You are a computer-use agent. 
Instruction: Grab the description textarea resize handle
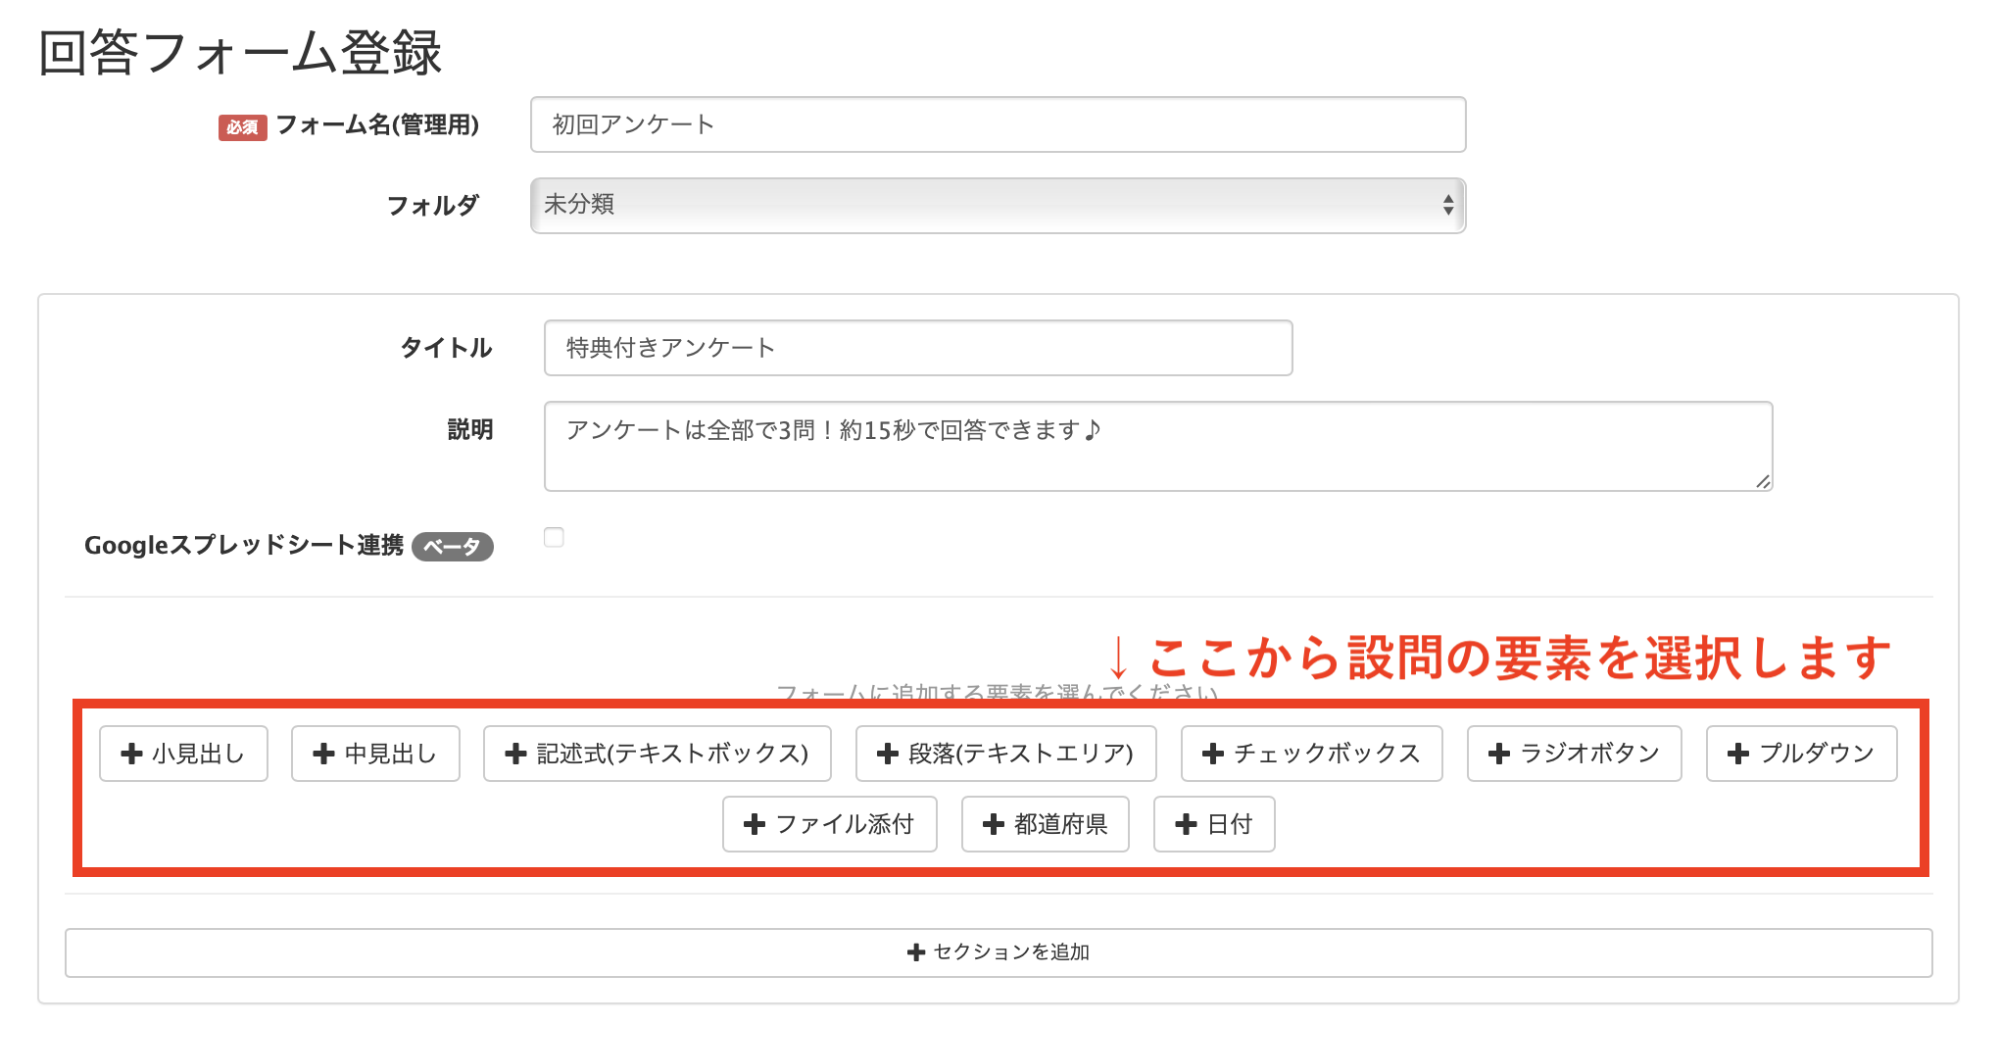click(1762, 482)
